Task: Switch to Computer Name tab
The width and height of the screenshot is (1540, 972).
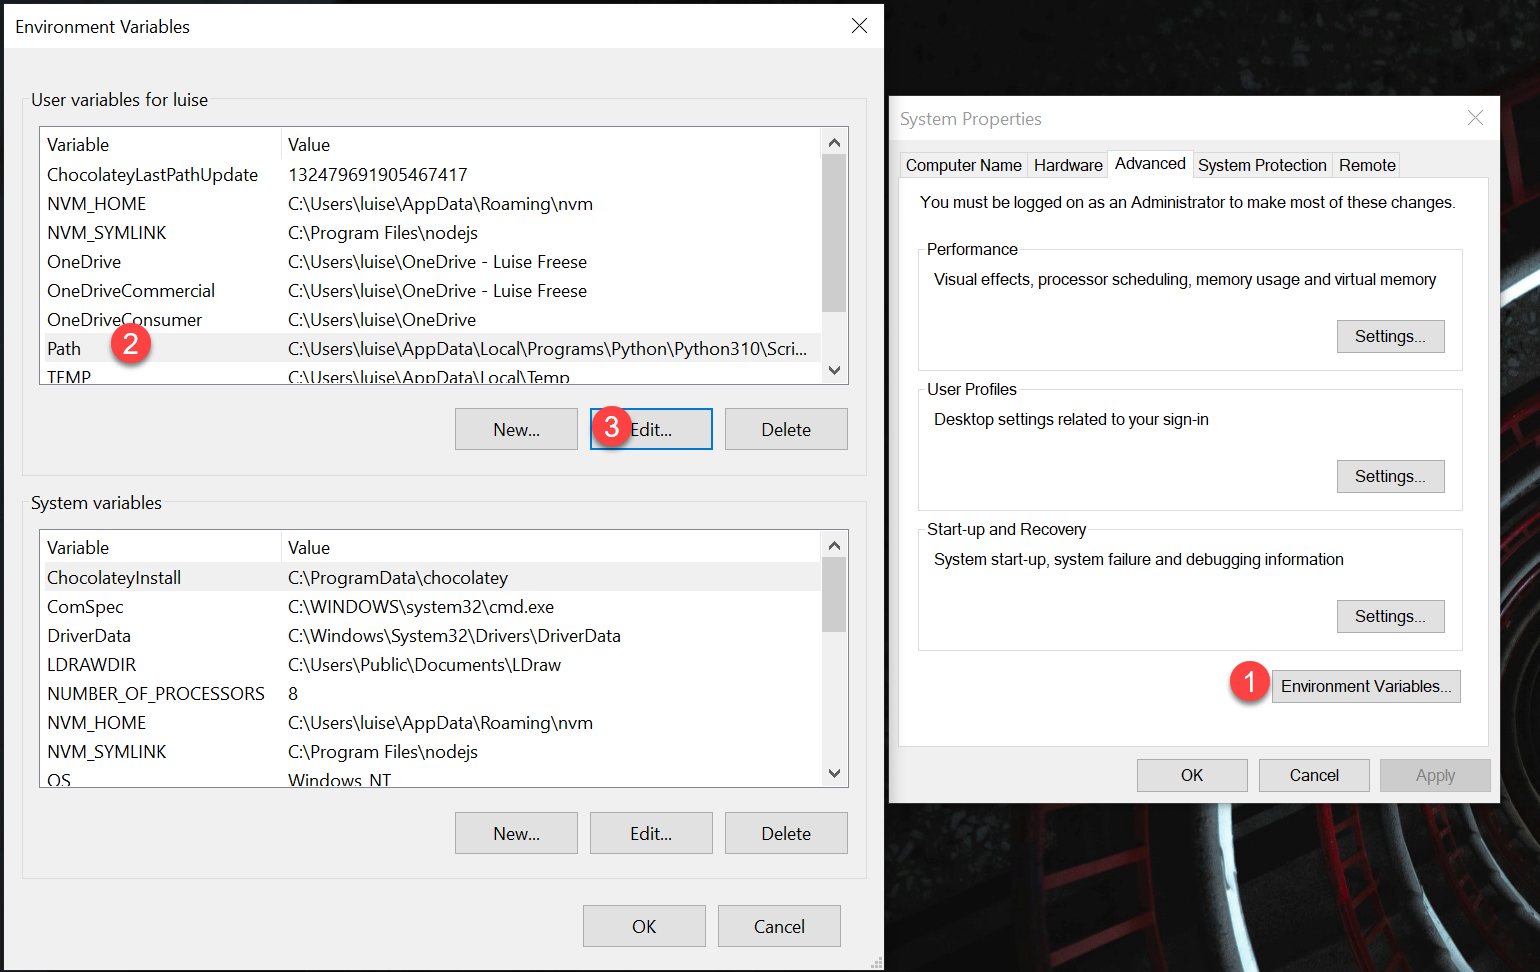Action: tap(963, 165)
